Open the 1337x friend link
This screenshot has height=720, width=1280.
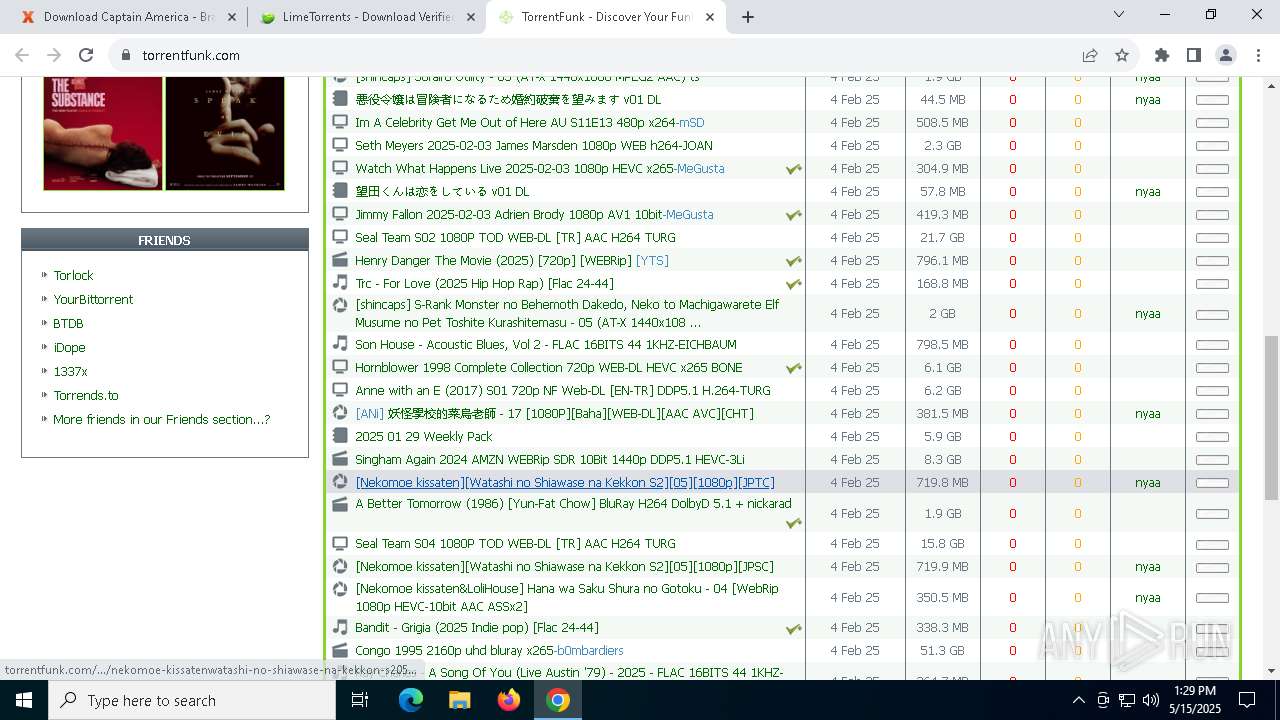[70, 371]
